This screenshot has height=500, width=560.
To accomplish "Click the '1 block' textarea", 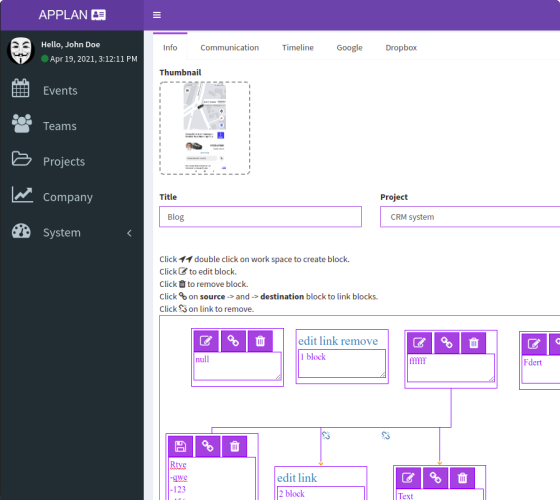I will pyautogui.click(x=342, y=363).
